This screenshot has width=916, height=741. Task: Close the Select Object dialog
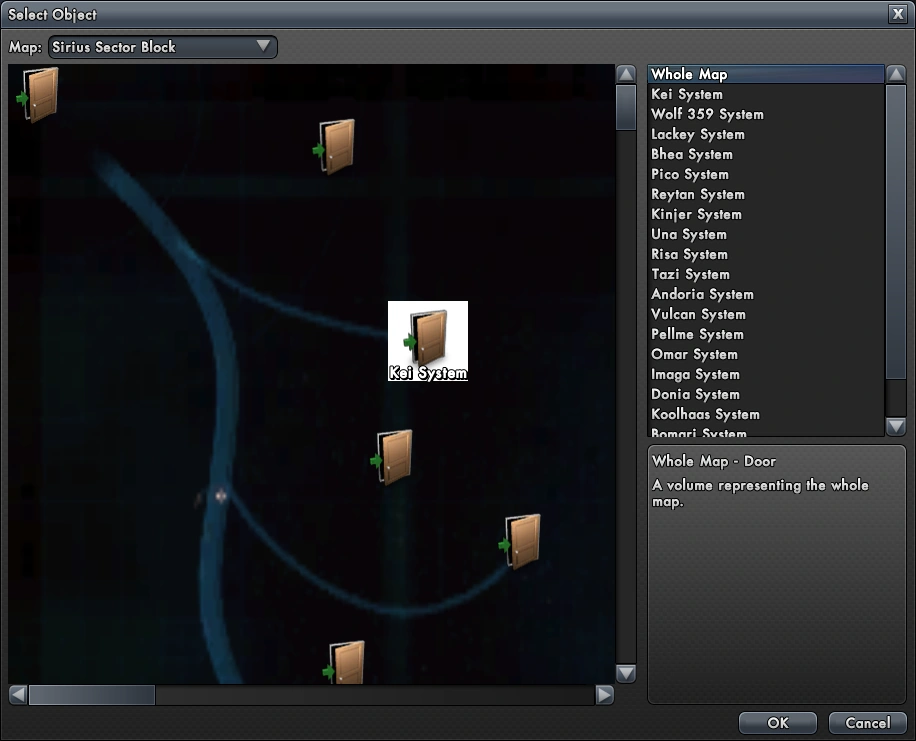tap(897, 14)
